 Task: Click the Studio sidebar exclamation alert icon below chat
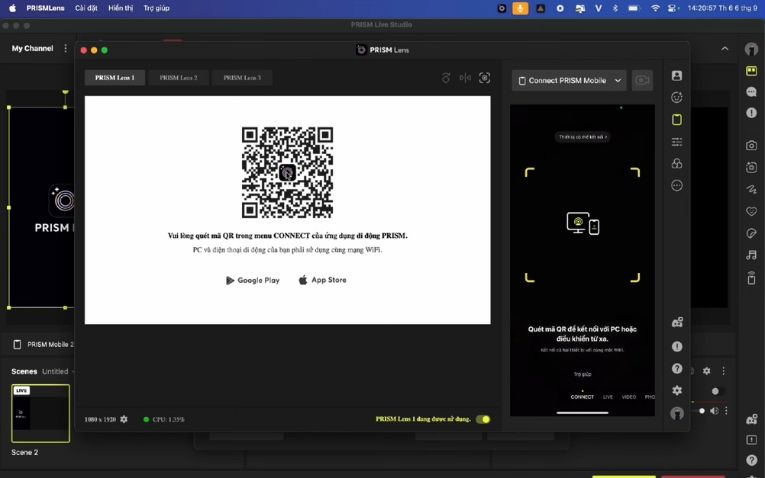pyautogui.click(x=751, y=113)
